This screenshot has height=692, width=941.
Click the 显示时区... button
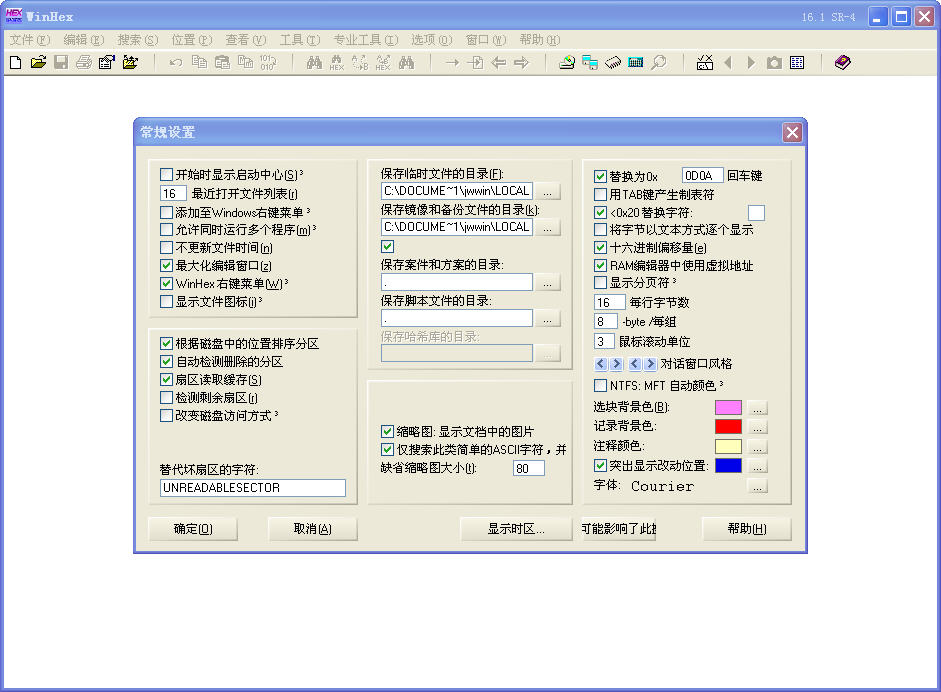(x=516, y=529)
